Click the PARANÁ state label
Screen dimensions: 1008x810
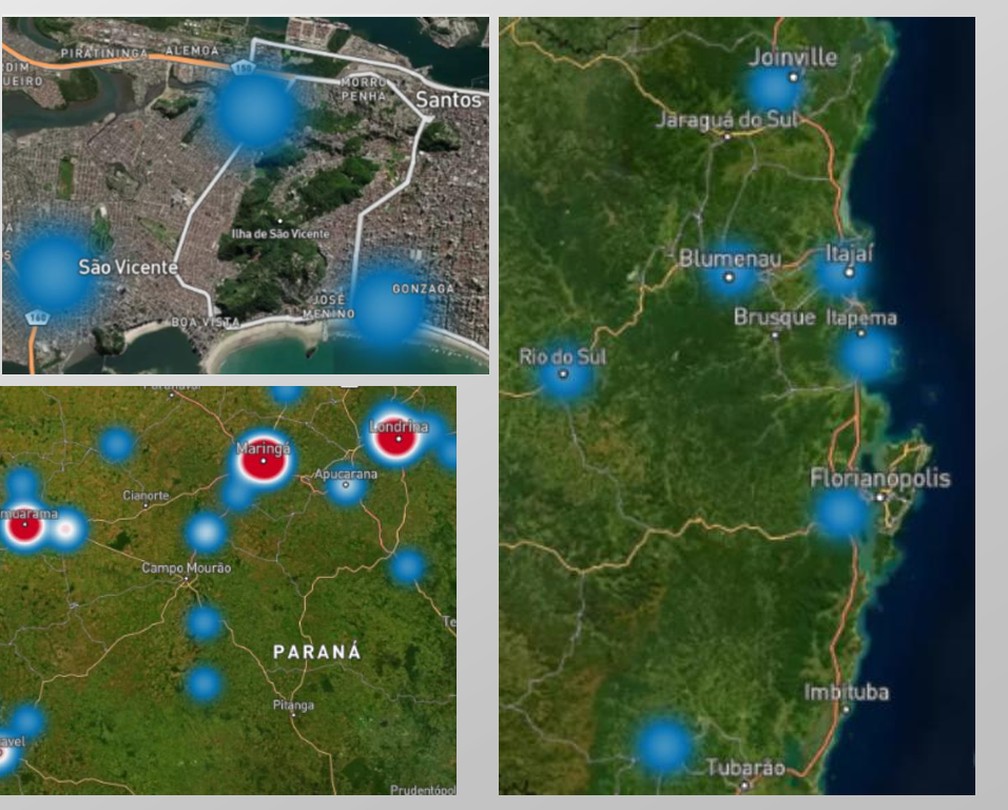(x=317, y=652)
